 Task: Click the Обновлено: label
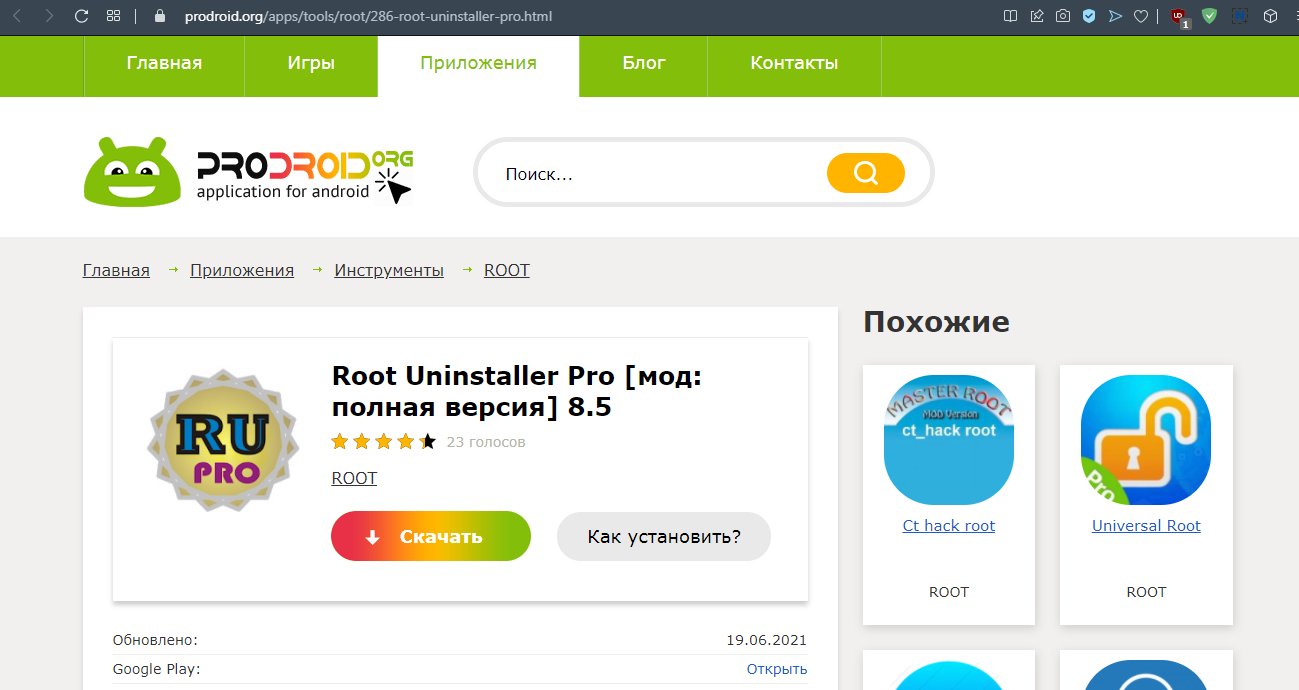click(155, 640)
